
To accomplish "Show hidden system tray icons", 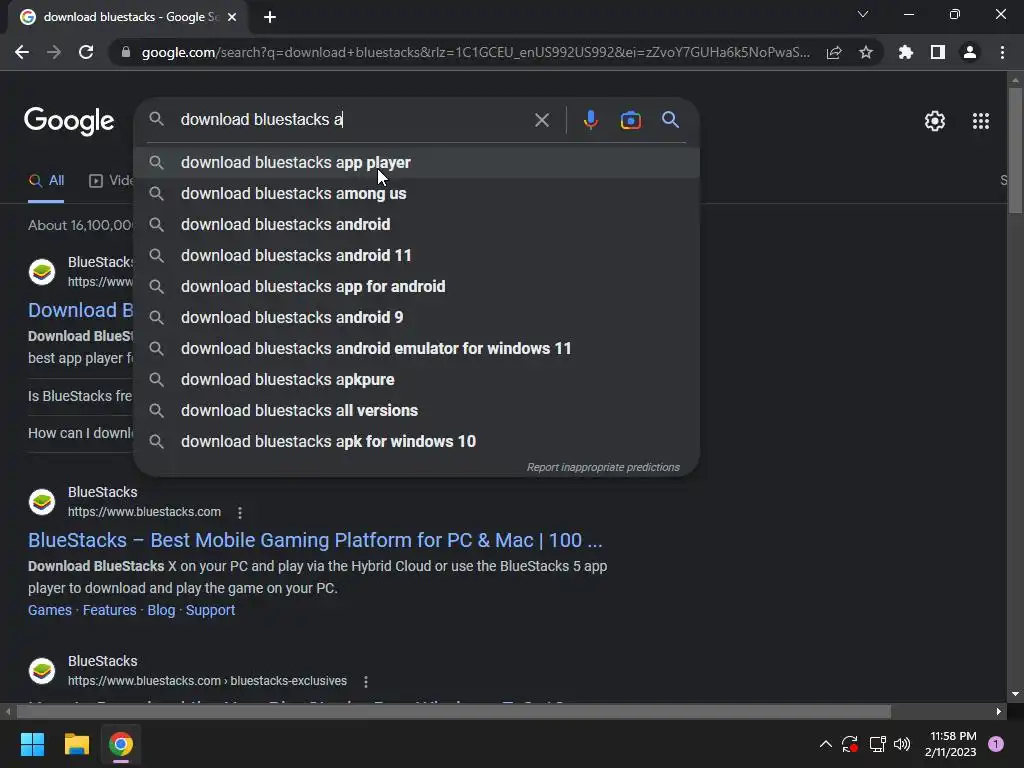I will [x=825, y=744].
